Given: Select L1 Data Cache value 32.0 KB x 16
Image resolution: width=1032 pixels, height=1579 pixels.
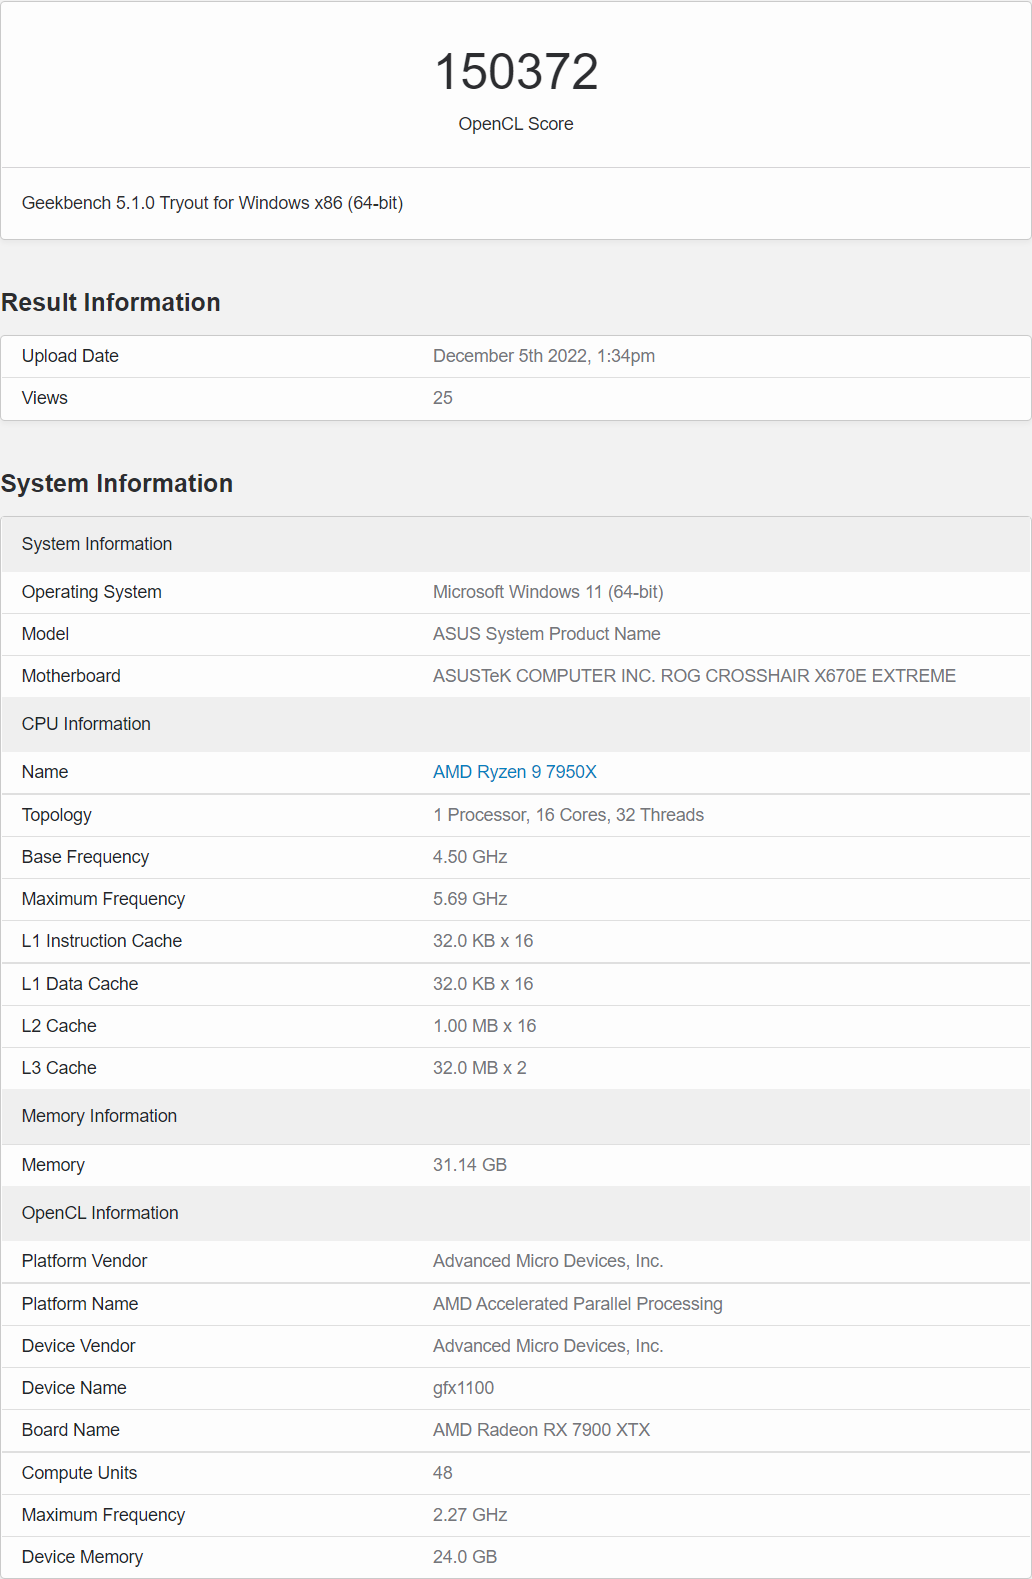Looking at the screenshot, I should (483, 984).
